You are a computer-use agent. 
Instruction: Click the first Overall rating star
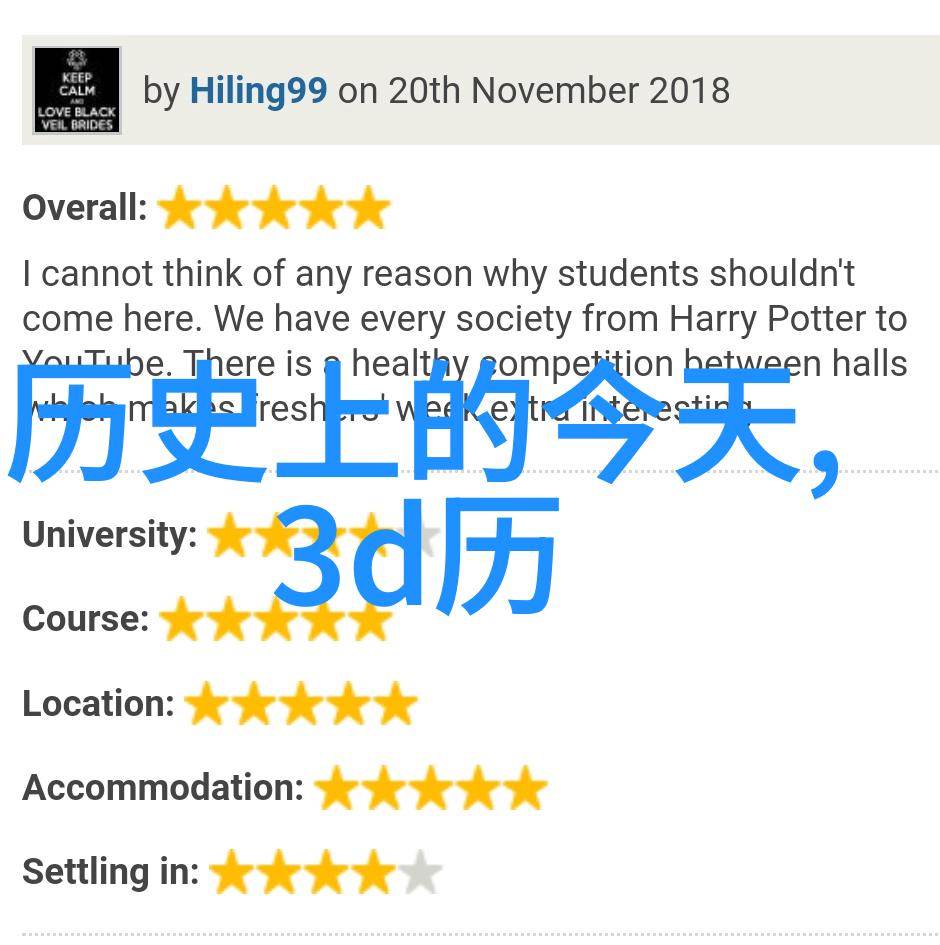coord(180,208)
